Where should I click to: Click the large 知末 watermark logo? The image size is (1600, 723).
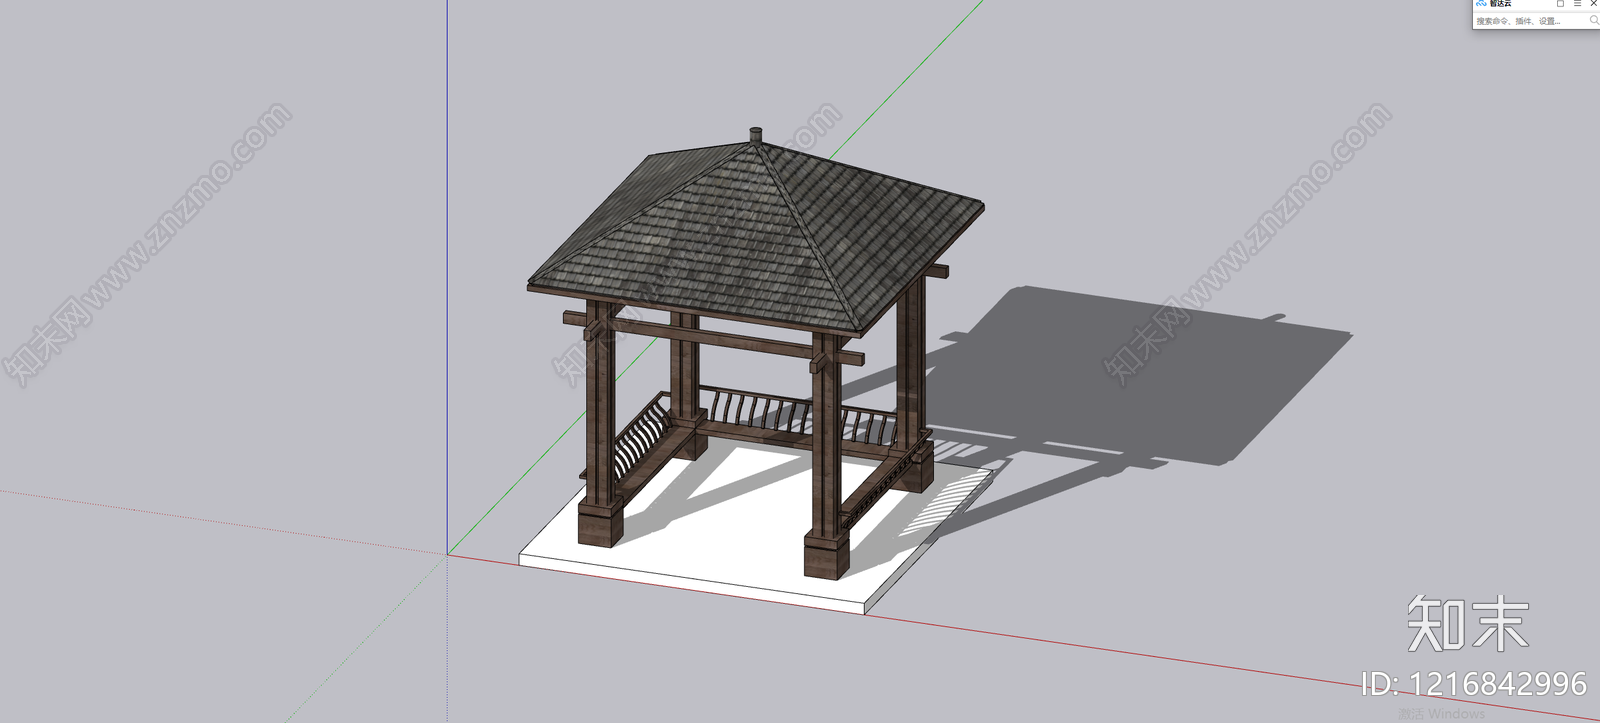1467,624
